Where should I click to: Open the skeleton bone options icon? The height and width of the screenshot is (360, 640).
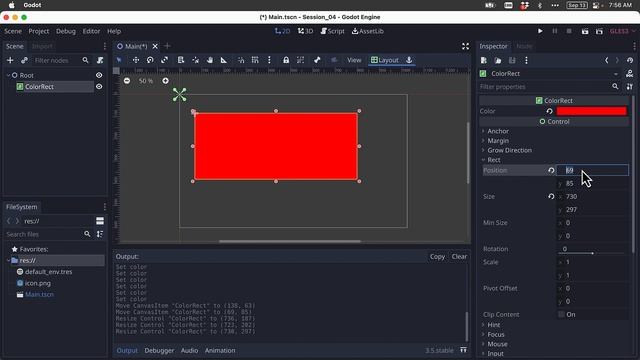[317, 60]
